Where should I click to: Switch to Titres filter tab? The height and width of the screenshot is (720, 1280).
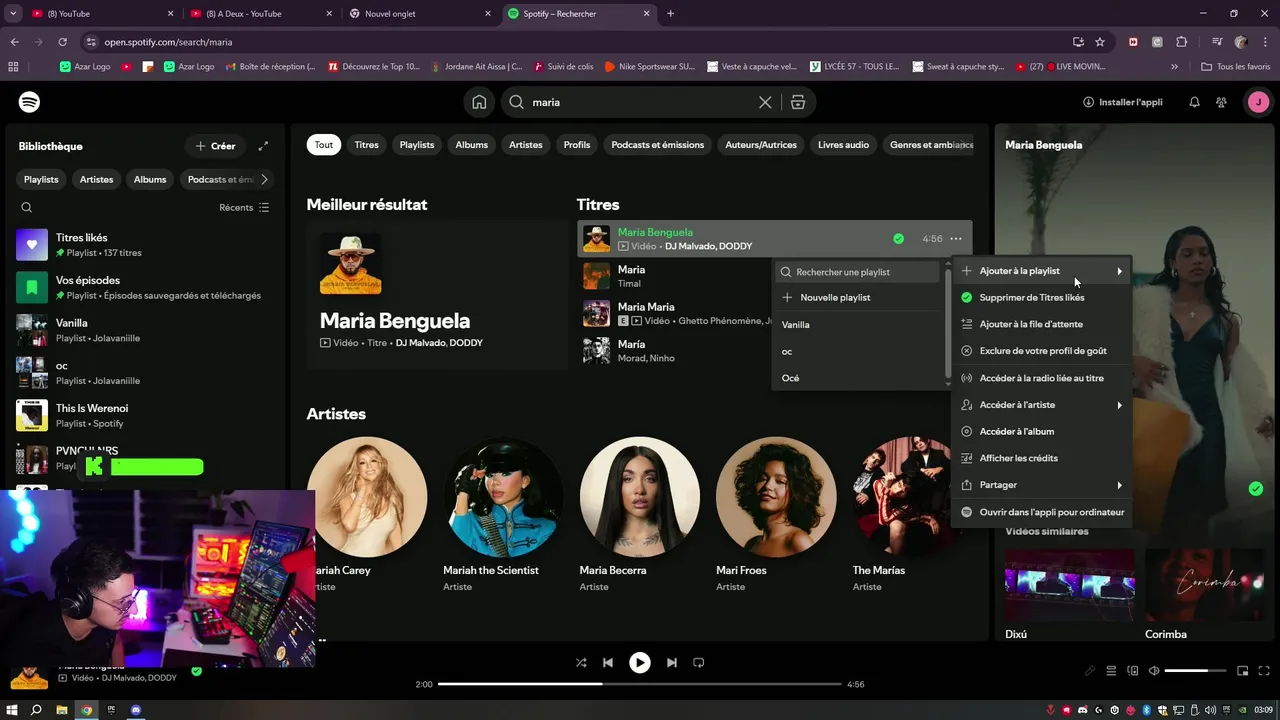(367, 145)
